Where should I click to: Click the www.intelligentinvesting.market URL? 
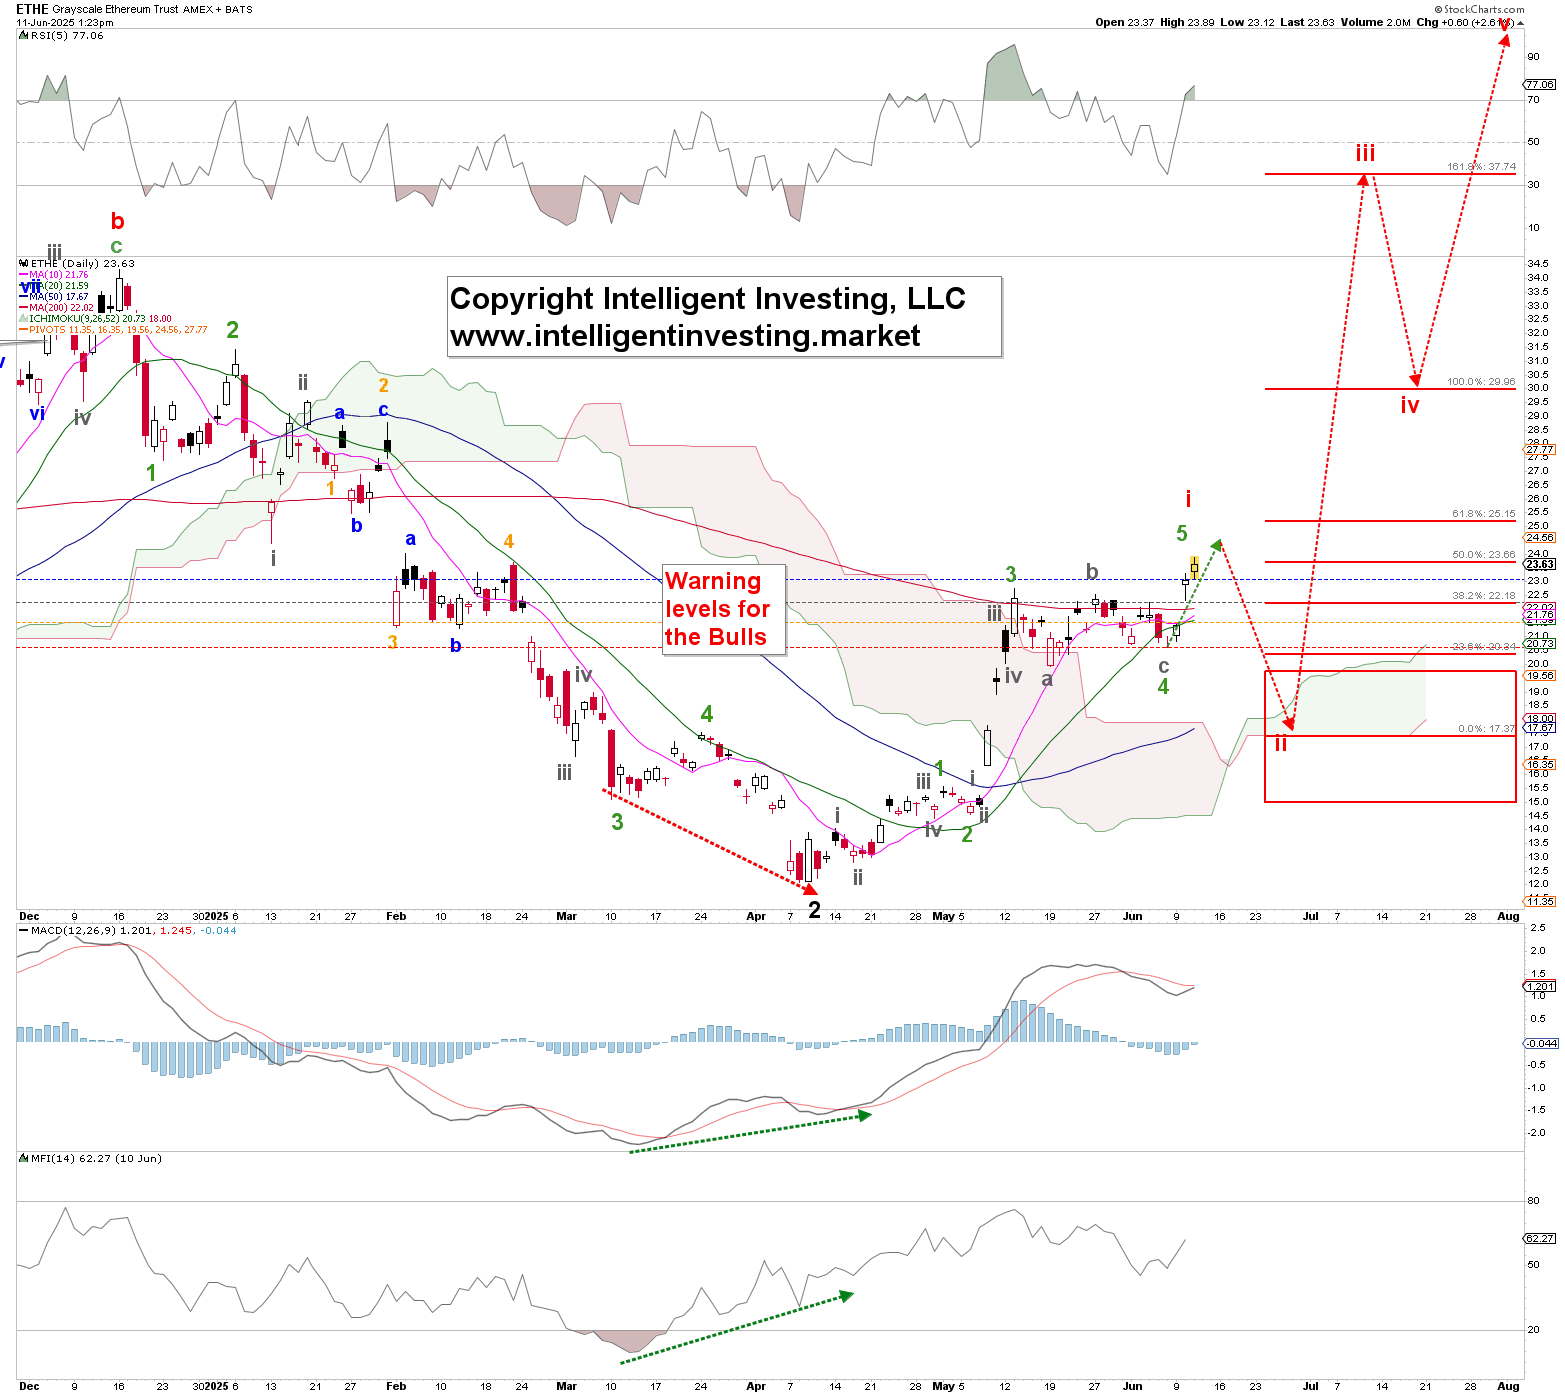pos(685,335)
